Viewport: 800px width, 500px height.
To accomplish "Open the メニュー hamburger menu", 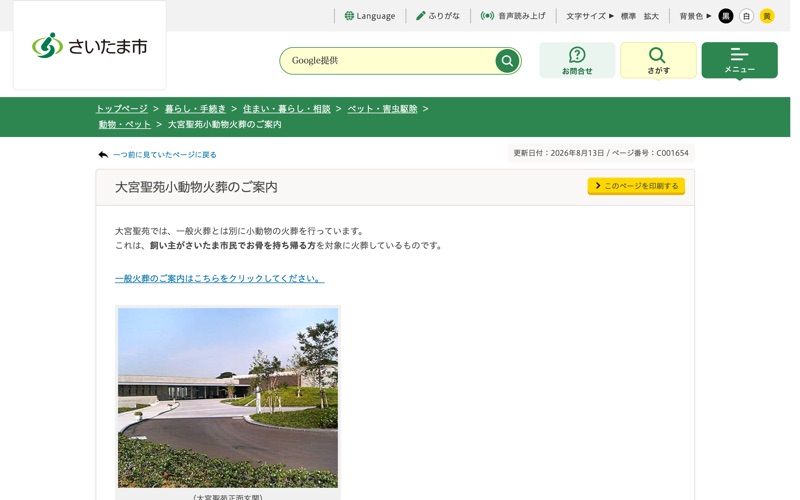I will pos(739,60).
